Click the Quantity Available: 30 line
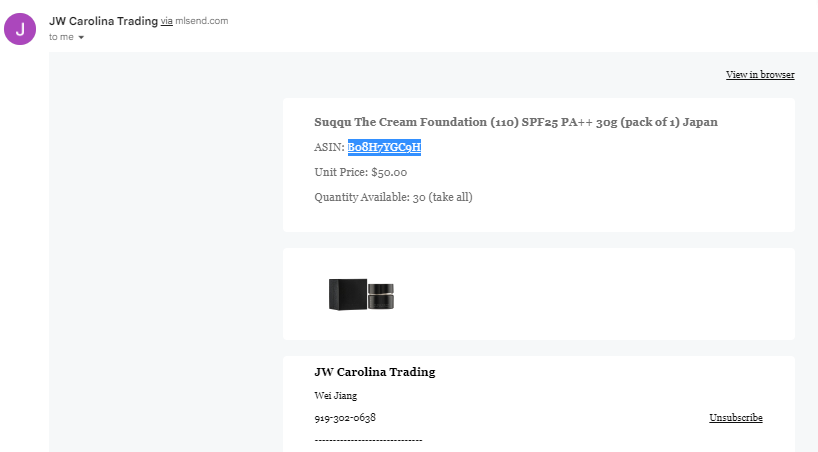The height and width of the screenshot is (452, 818). (x=393, y=197)
